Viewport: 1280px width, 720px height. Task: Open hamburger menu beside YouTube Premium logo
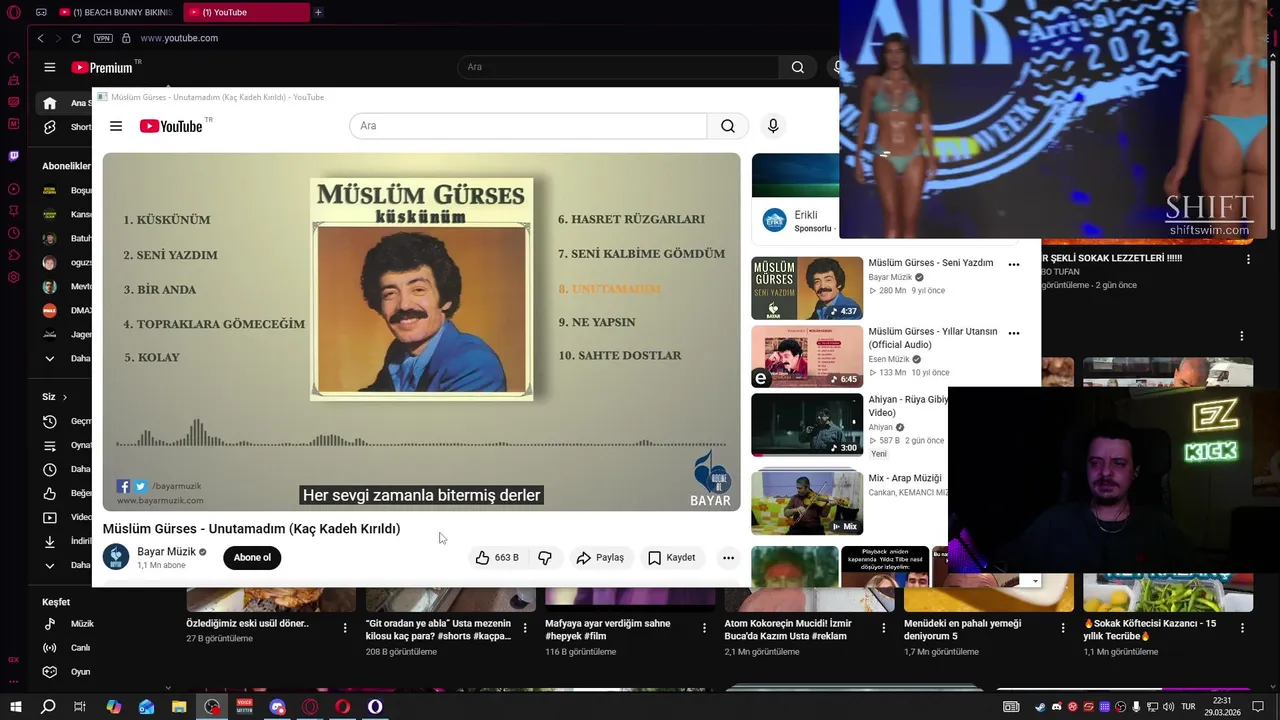click(x=50, y=67)
